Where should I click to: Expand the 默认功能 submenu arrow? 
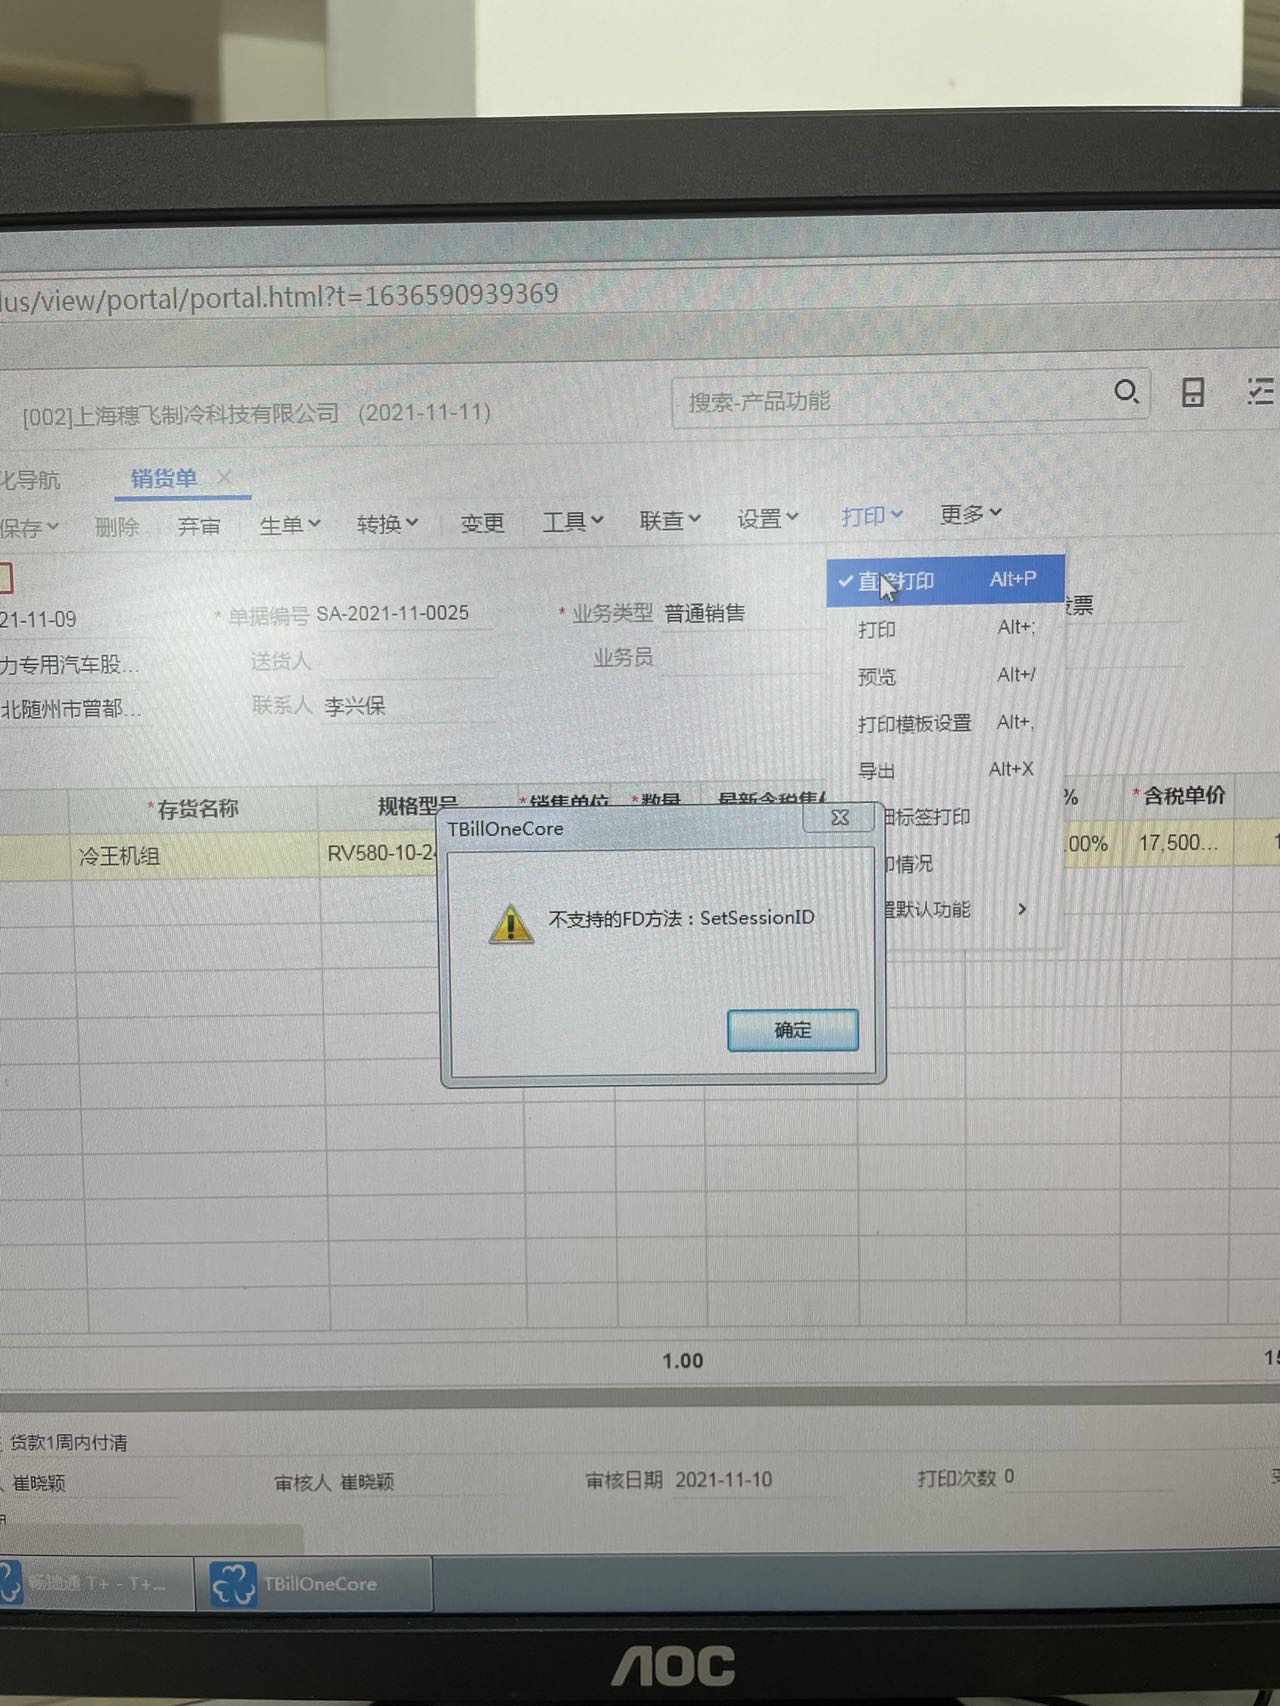click(x=1021, y=909)
